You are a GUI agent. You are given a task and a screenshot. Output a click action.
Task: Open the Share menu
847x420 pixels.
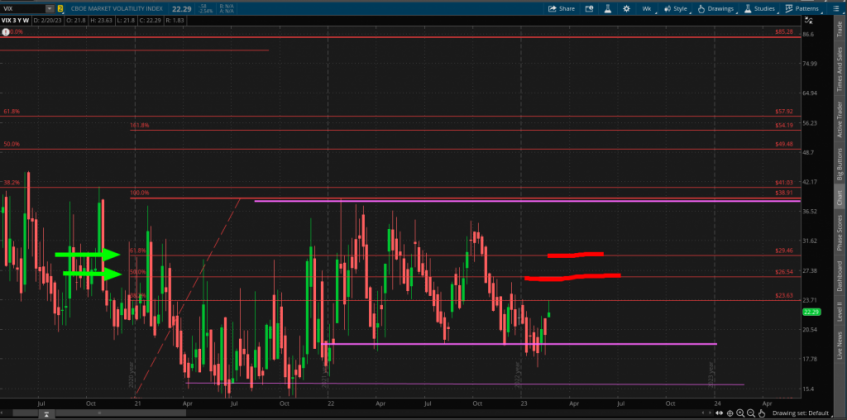561,9
